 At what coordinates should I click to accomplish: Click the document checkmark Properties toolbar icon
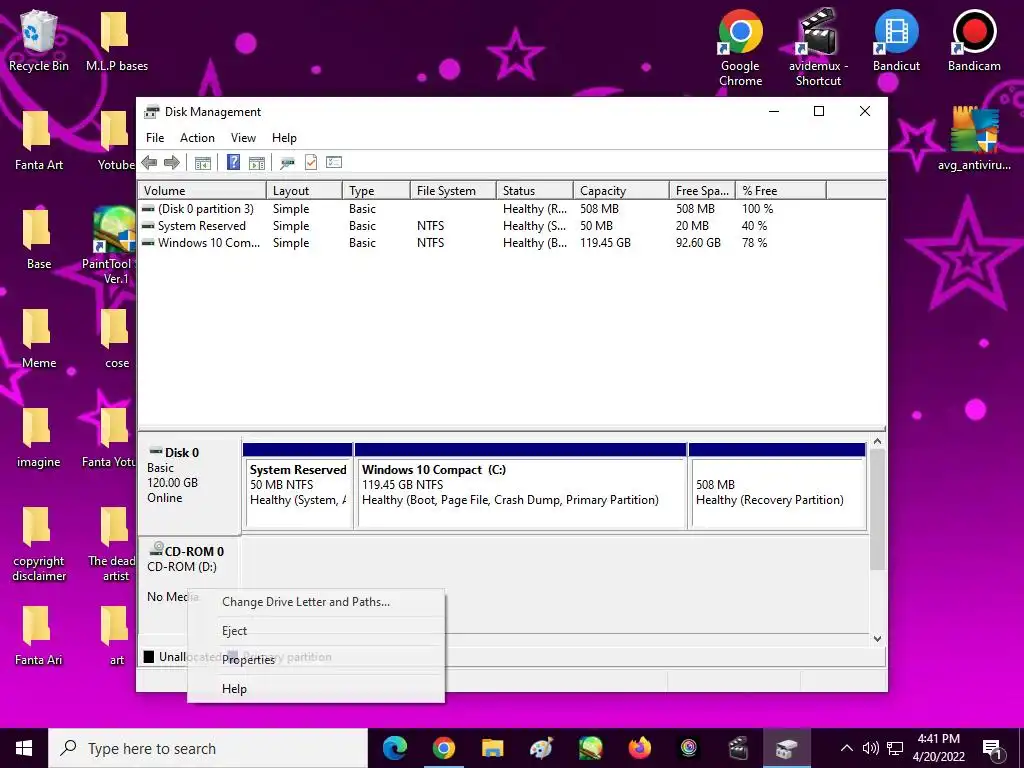point(311,162)
